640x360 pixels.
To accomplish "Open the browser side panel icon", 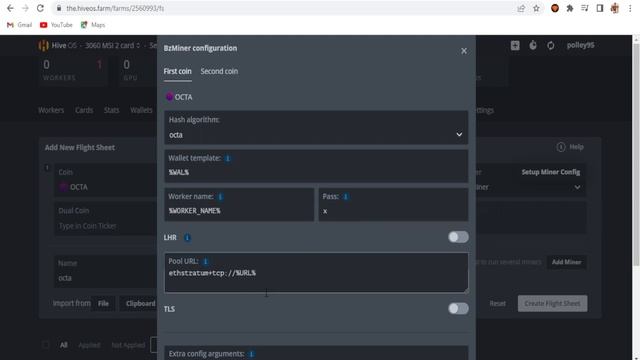I will 600,8.
